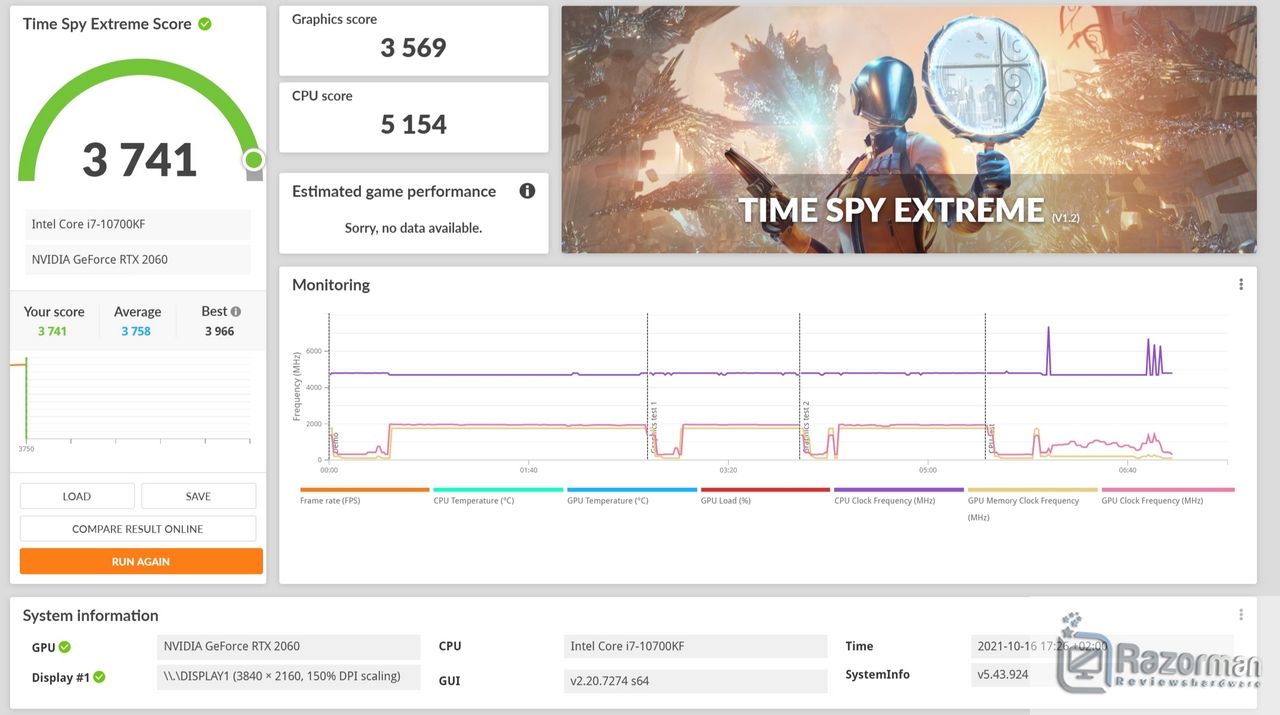This screenshot has height=715, width=1280.
Task: Click the orange RUN AGAIN button
Action: (141, 561)
